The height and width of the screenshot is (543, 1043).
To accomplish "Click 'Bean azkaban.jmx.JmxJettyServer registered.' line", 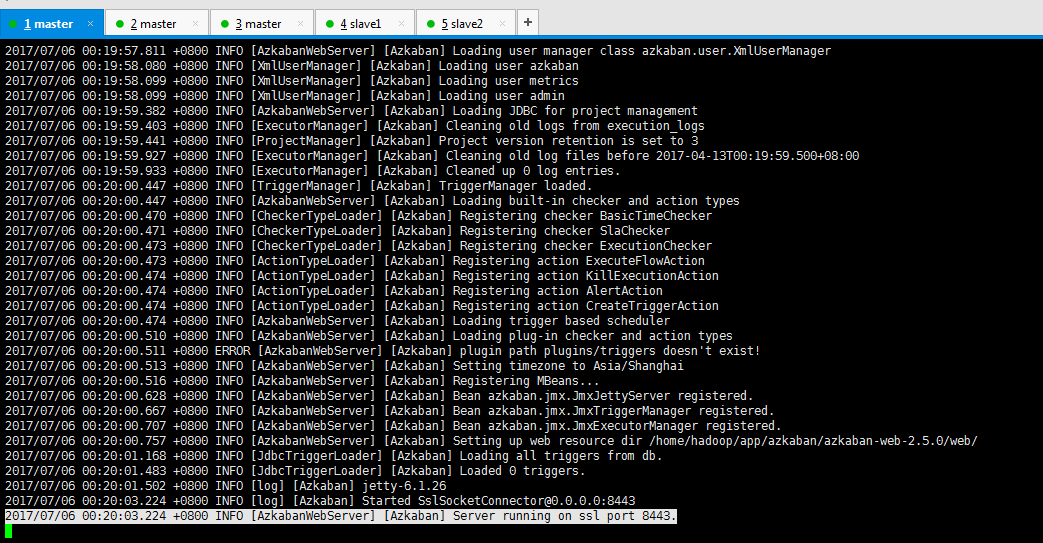I will [603, 395].
